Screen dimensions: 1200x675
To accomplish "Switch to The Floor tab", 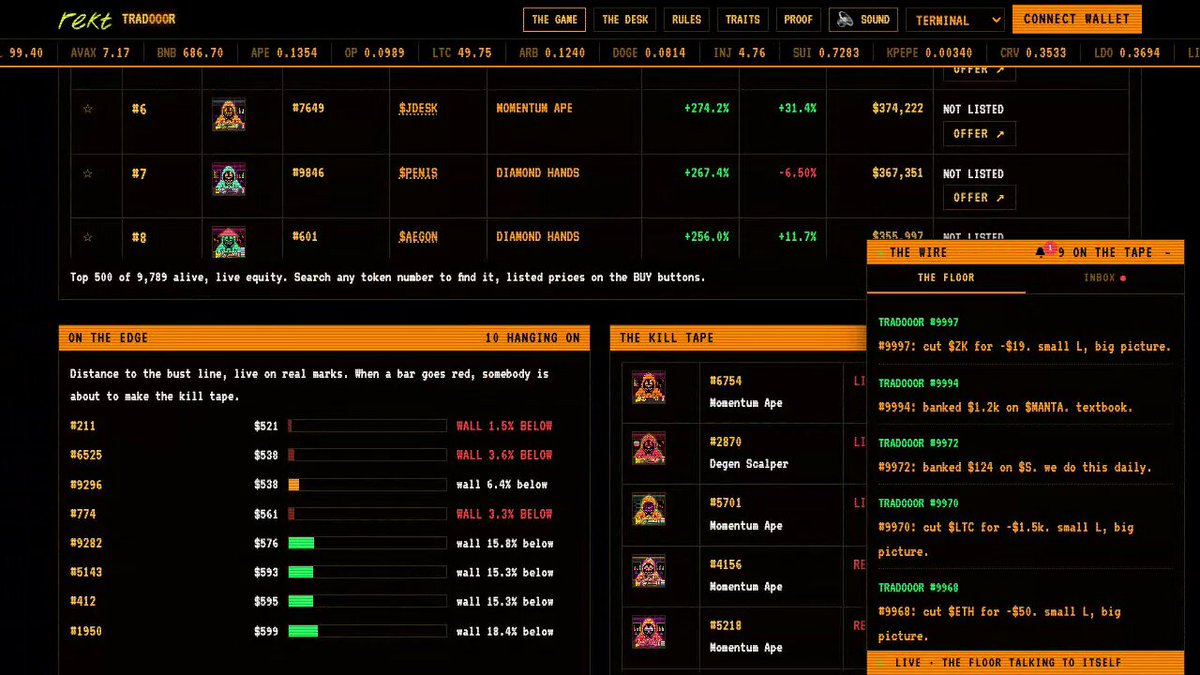I will point(946,278).
